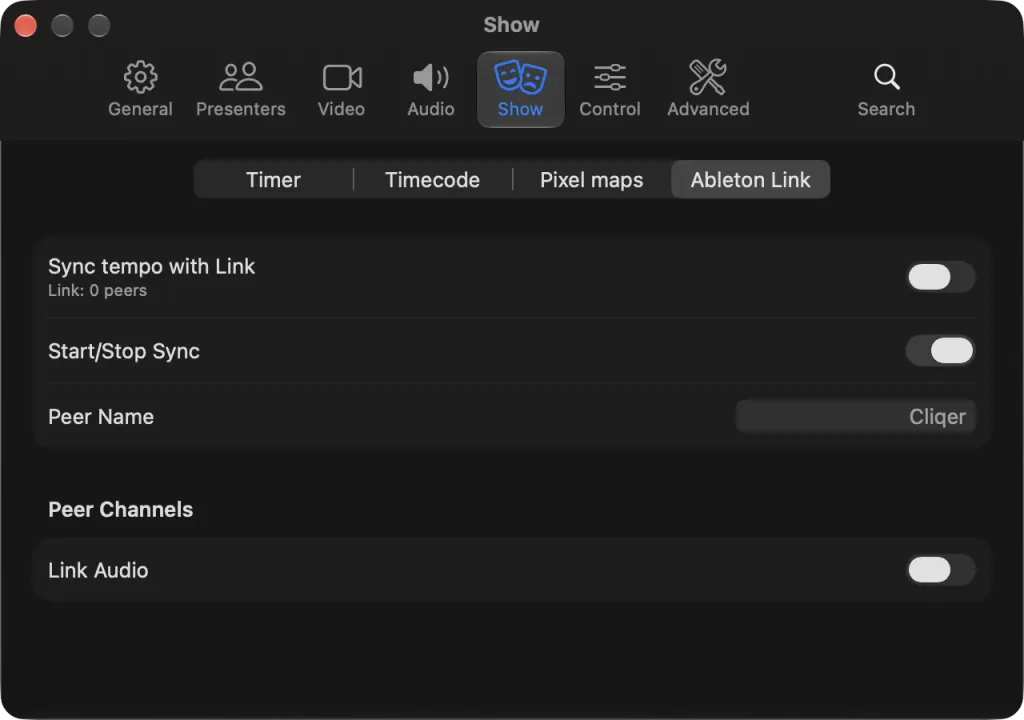Switch to the Pixel maps tab
Screen dimensions: 1024x720
[592, 180]
